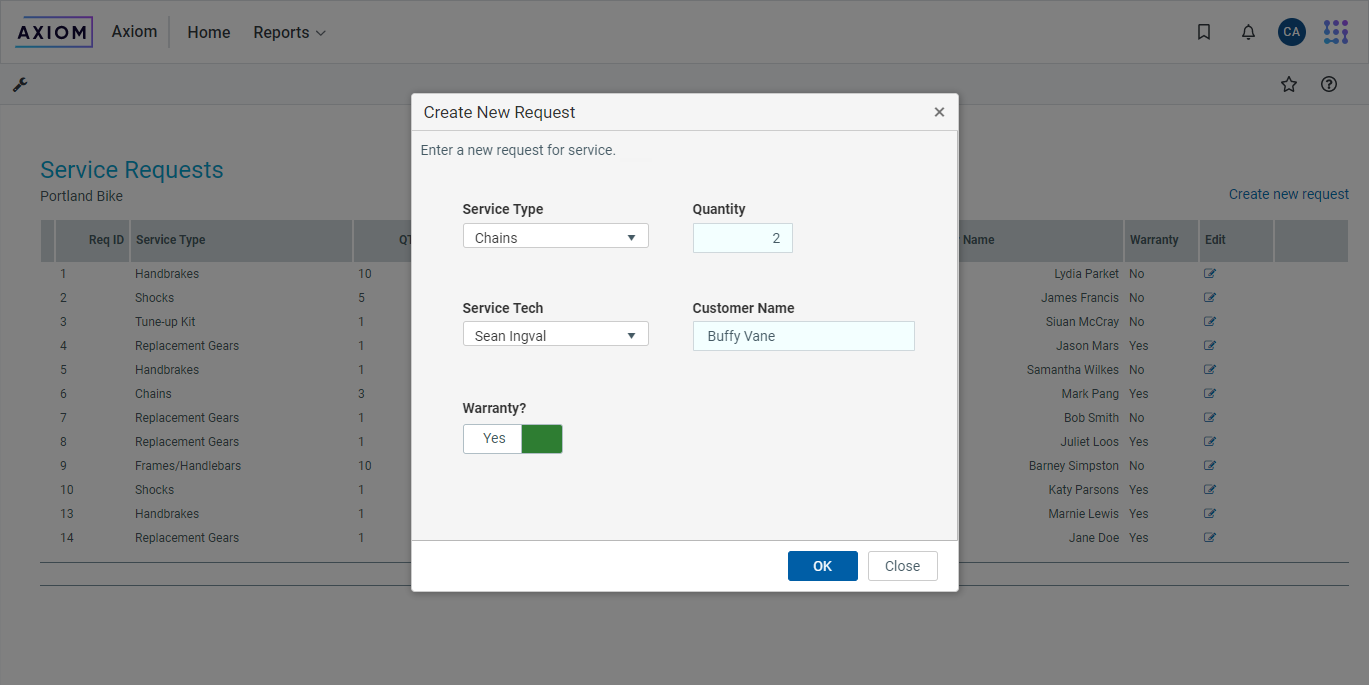The width and height of the screenshot is (1369, 685).
Task: Go to the Home menu item
Action: click(x=209, y=33)
